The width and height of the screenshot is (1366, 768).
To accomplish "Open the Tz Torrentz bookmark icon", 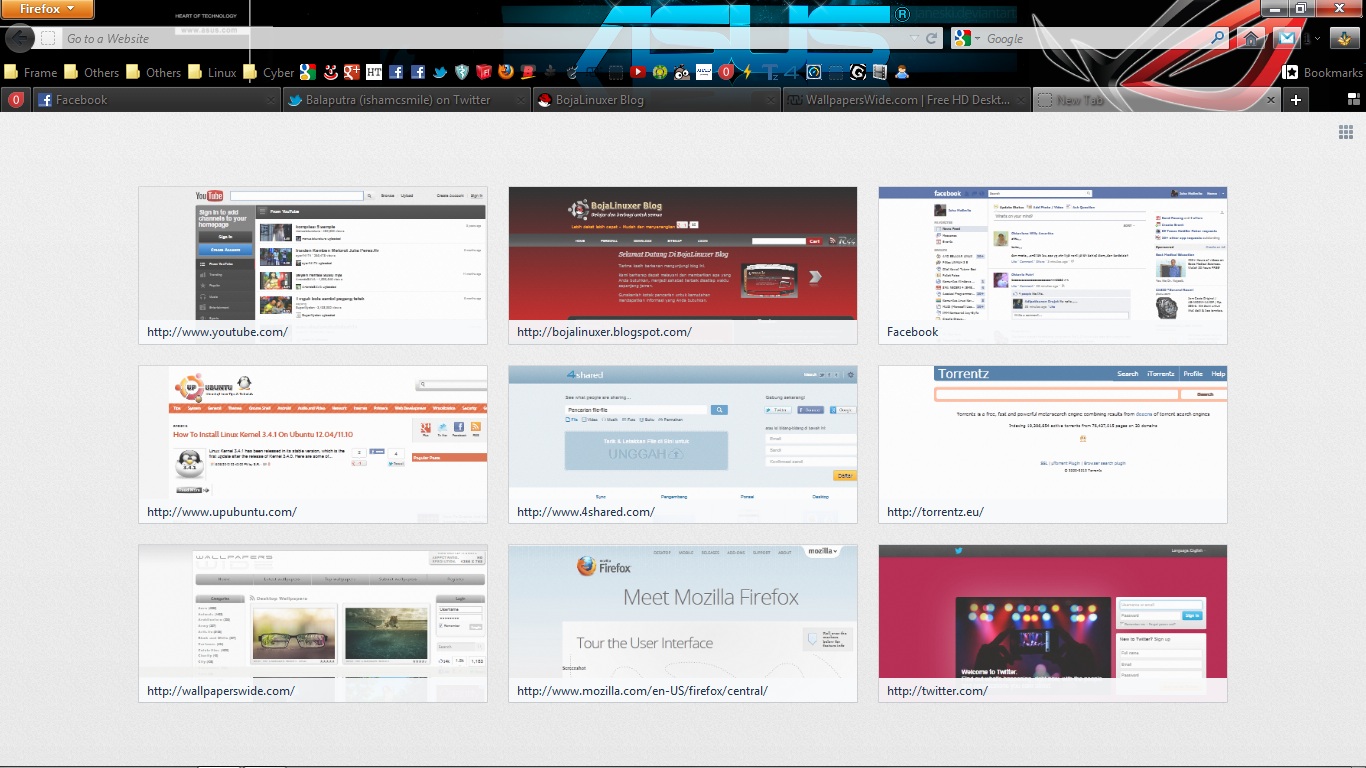I will [x=771, y=72].
